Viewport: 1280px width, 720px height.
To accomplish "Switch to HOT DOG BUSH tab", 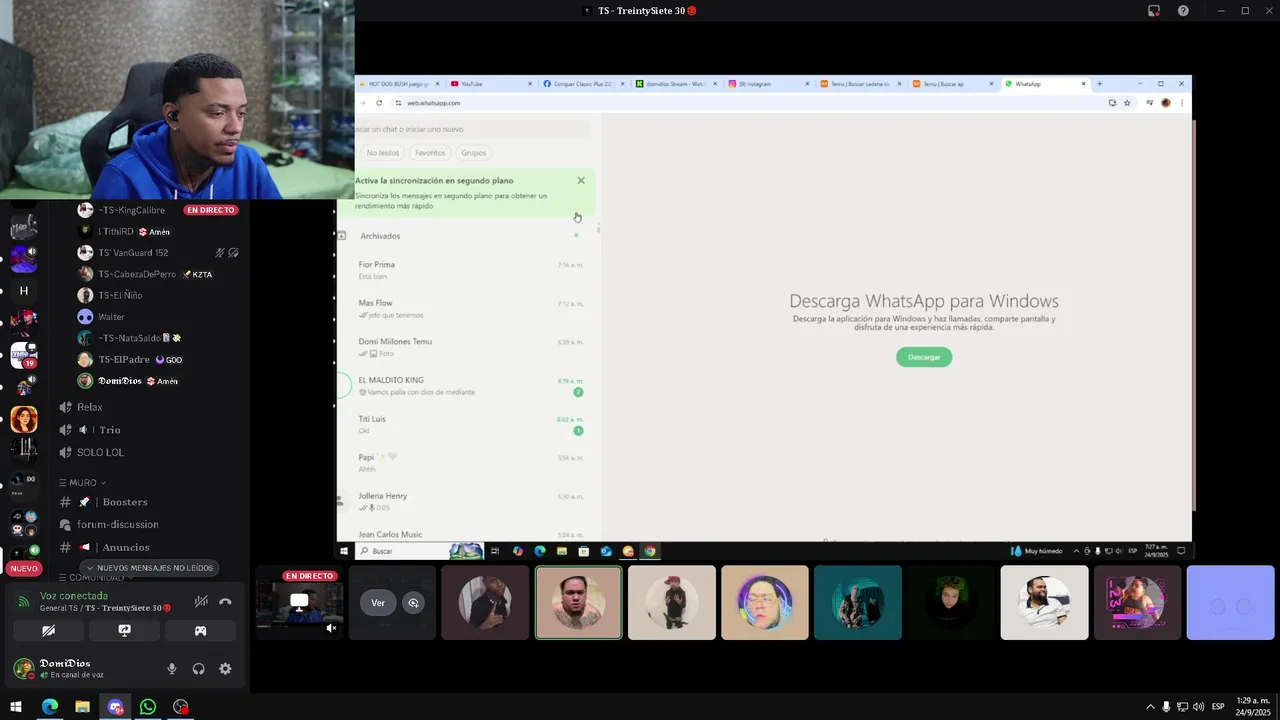I will (399, 84).
